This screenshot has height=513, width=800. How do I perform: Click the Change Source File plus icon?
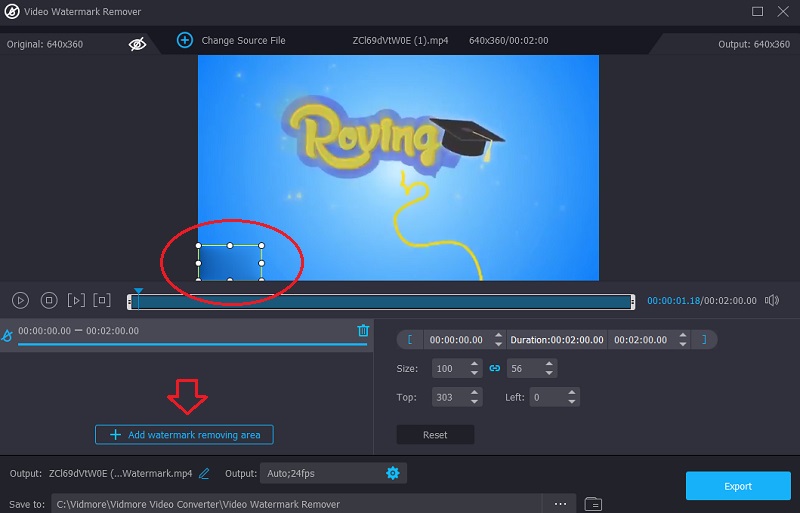(x=184, y=40)
